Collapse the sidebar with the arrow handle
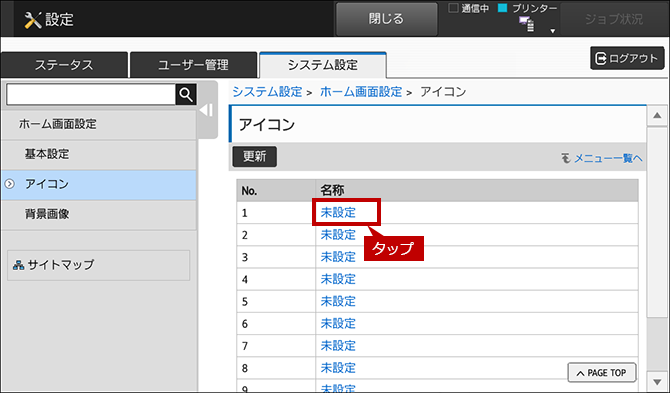 [x=207, y=110]
